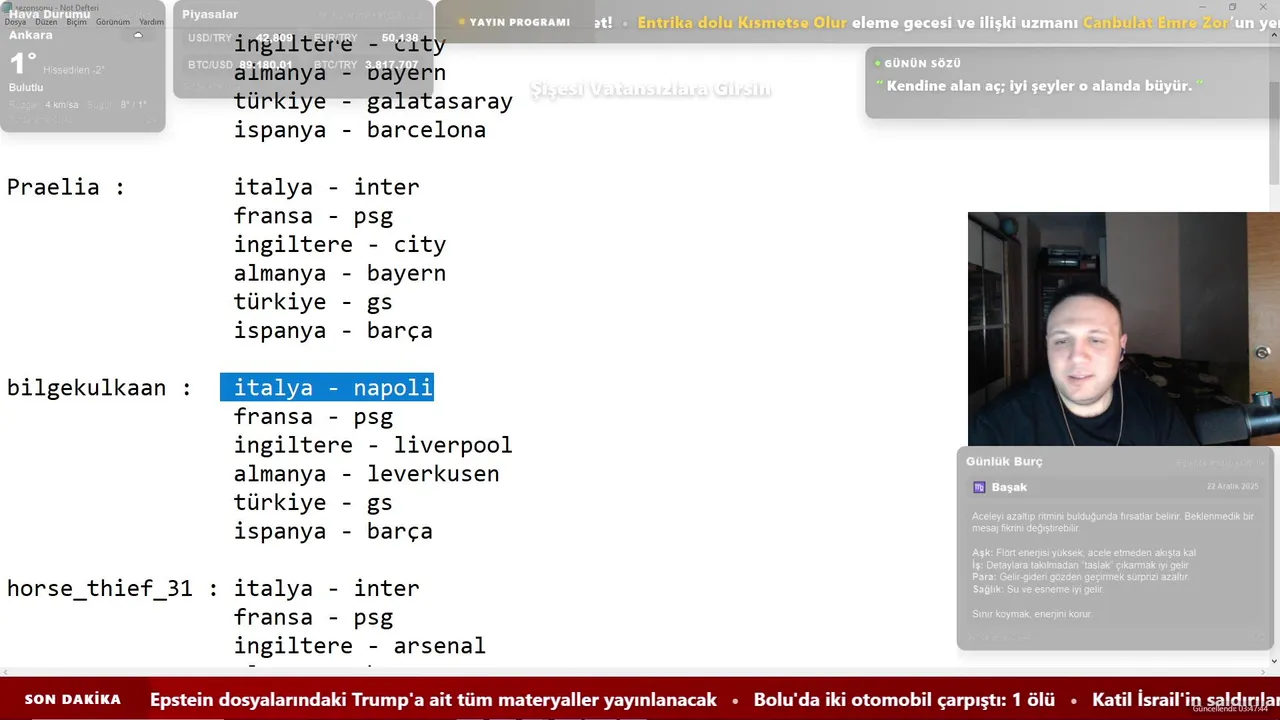1280x720 pixels.
Task: Click 'almanya - bayern' in Praelia's list
Action: [340, 273]
